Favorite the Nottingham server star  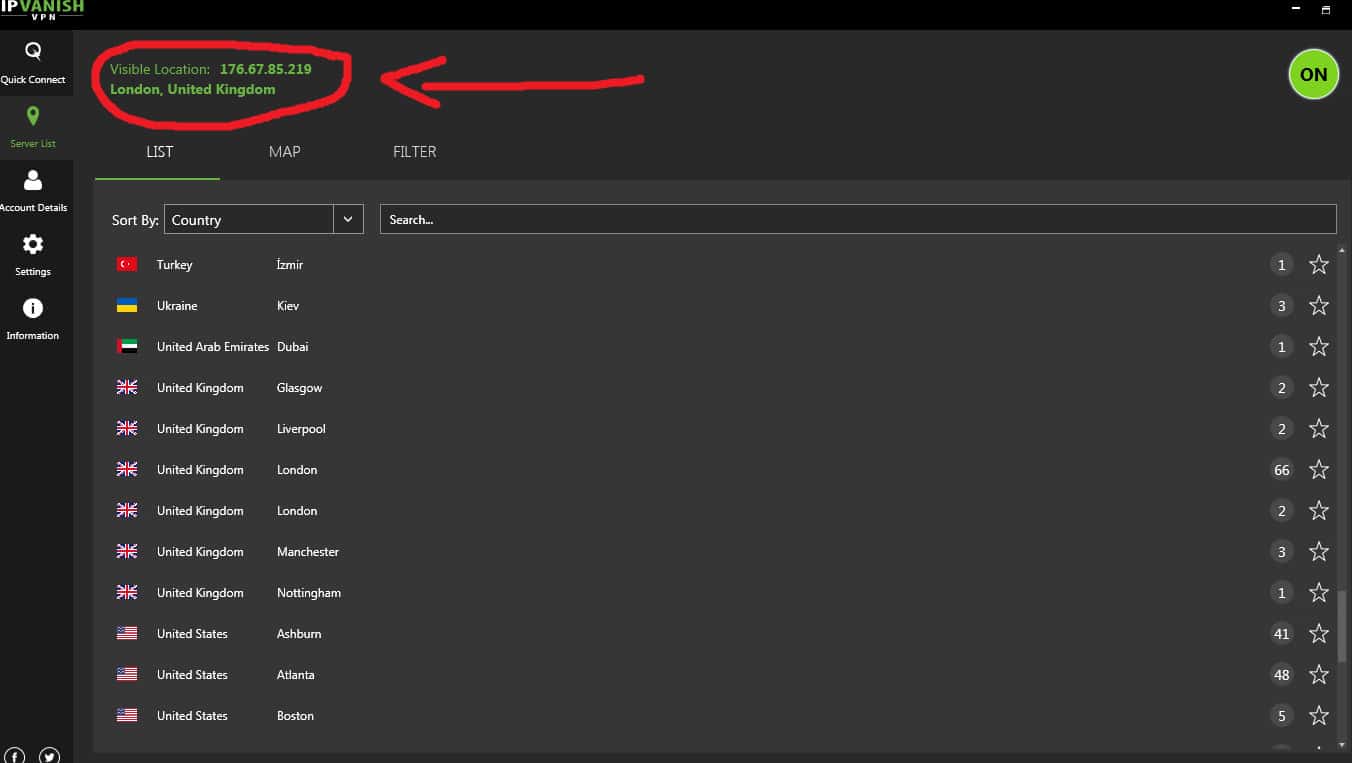click(x=1319, y=593)
